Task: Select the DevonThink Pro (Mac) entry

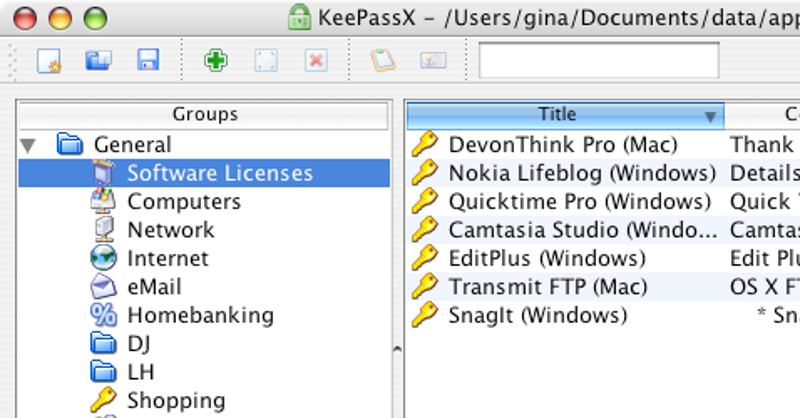Action: pos(563,145)
